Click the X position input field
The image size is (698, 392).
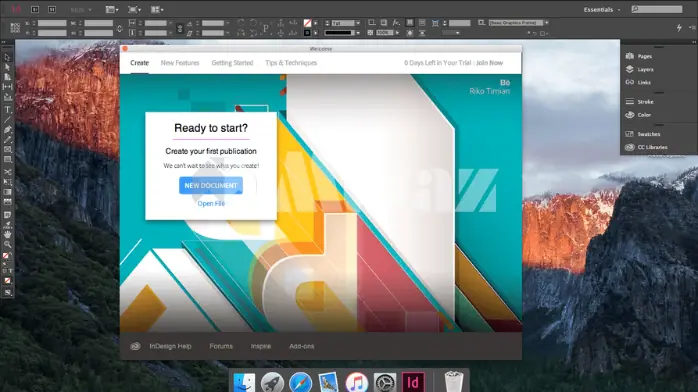[x=52, y=23]
